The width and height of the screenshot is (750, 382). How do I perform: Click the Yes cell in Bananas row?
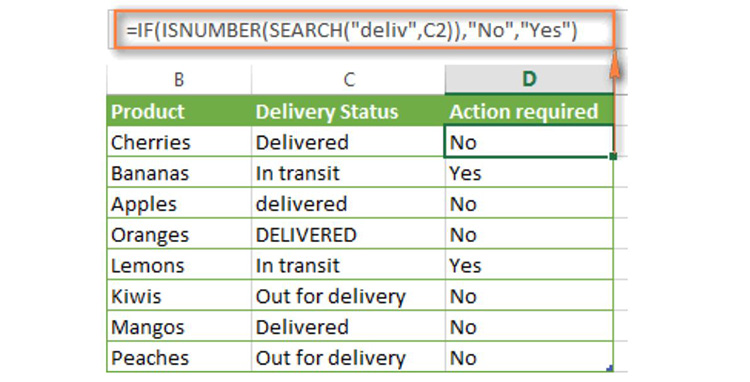[529, 173]
